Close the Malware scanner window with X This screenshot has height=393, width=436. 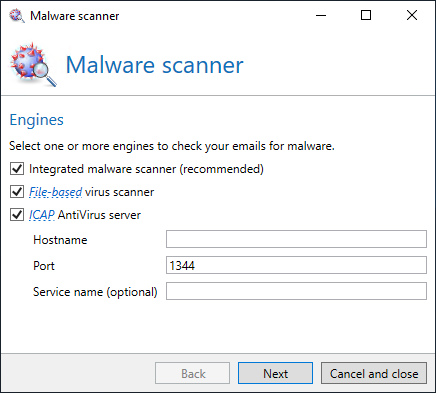pyautogui.click(x=412, y=15)
